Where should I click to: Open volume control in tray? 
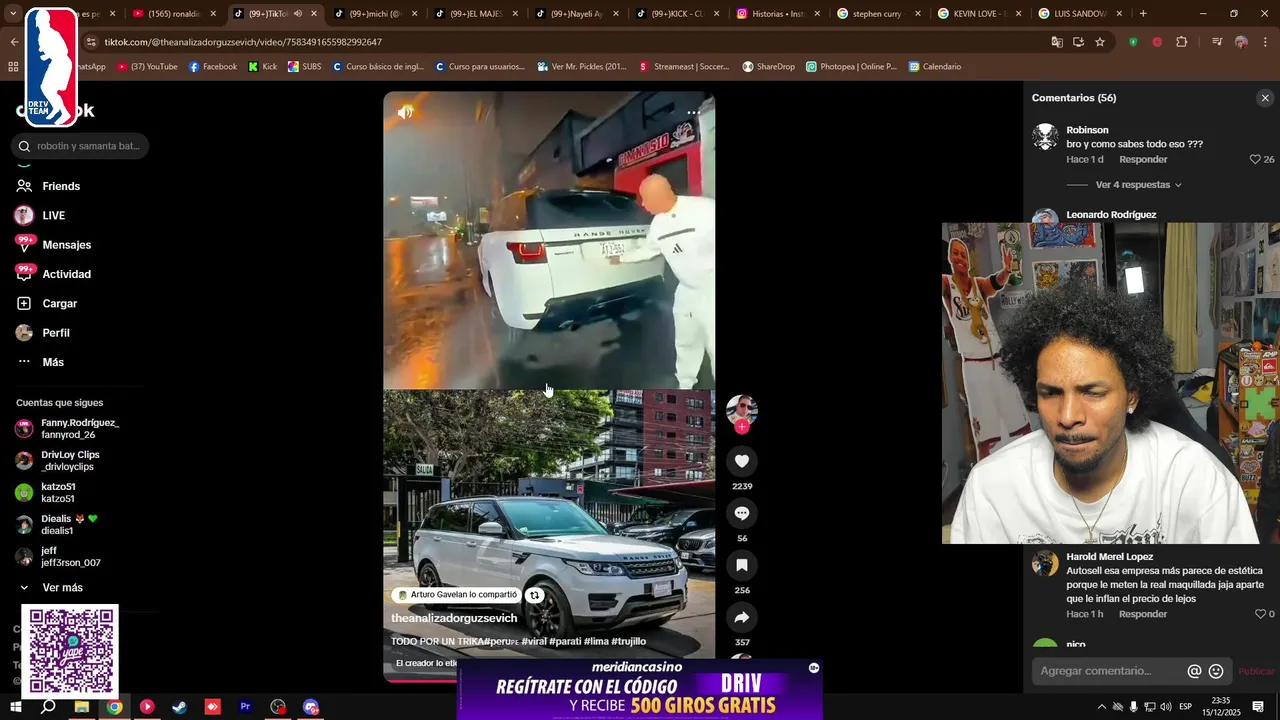1165,707
